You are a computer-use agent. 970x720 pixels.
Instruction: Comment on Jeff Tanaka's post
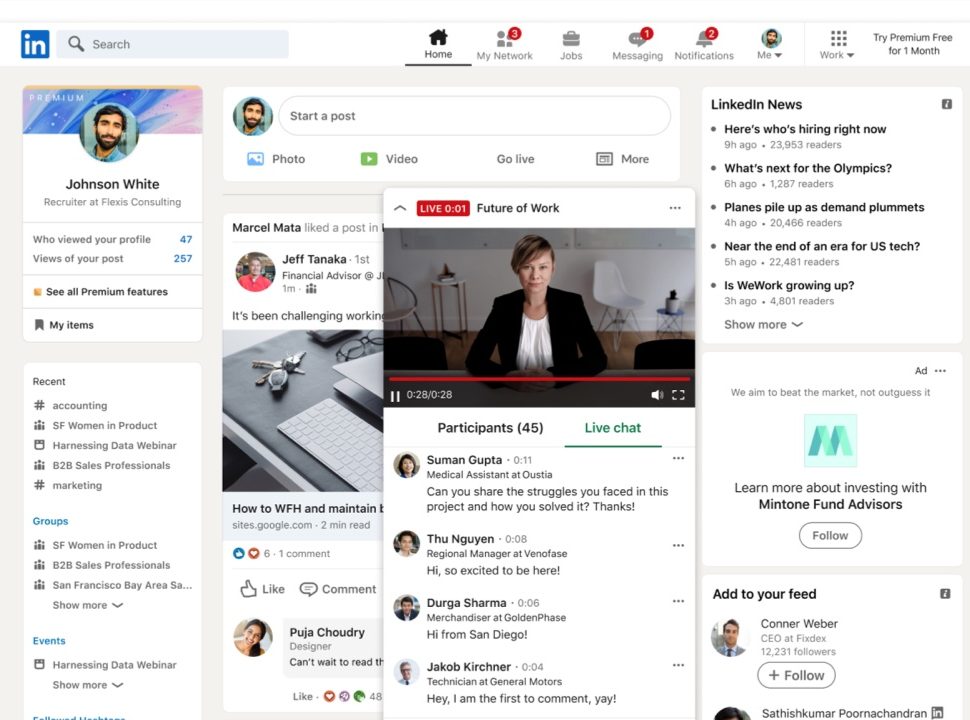pyautogui.click(x=338, y=589)
